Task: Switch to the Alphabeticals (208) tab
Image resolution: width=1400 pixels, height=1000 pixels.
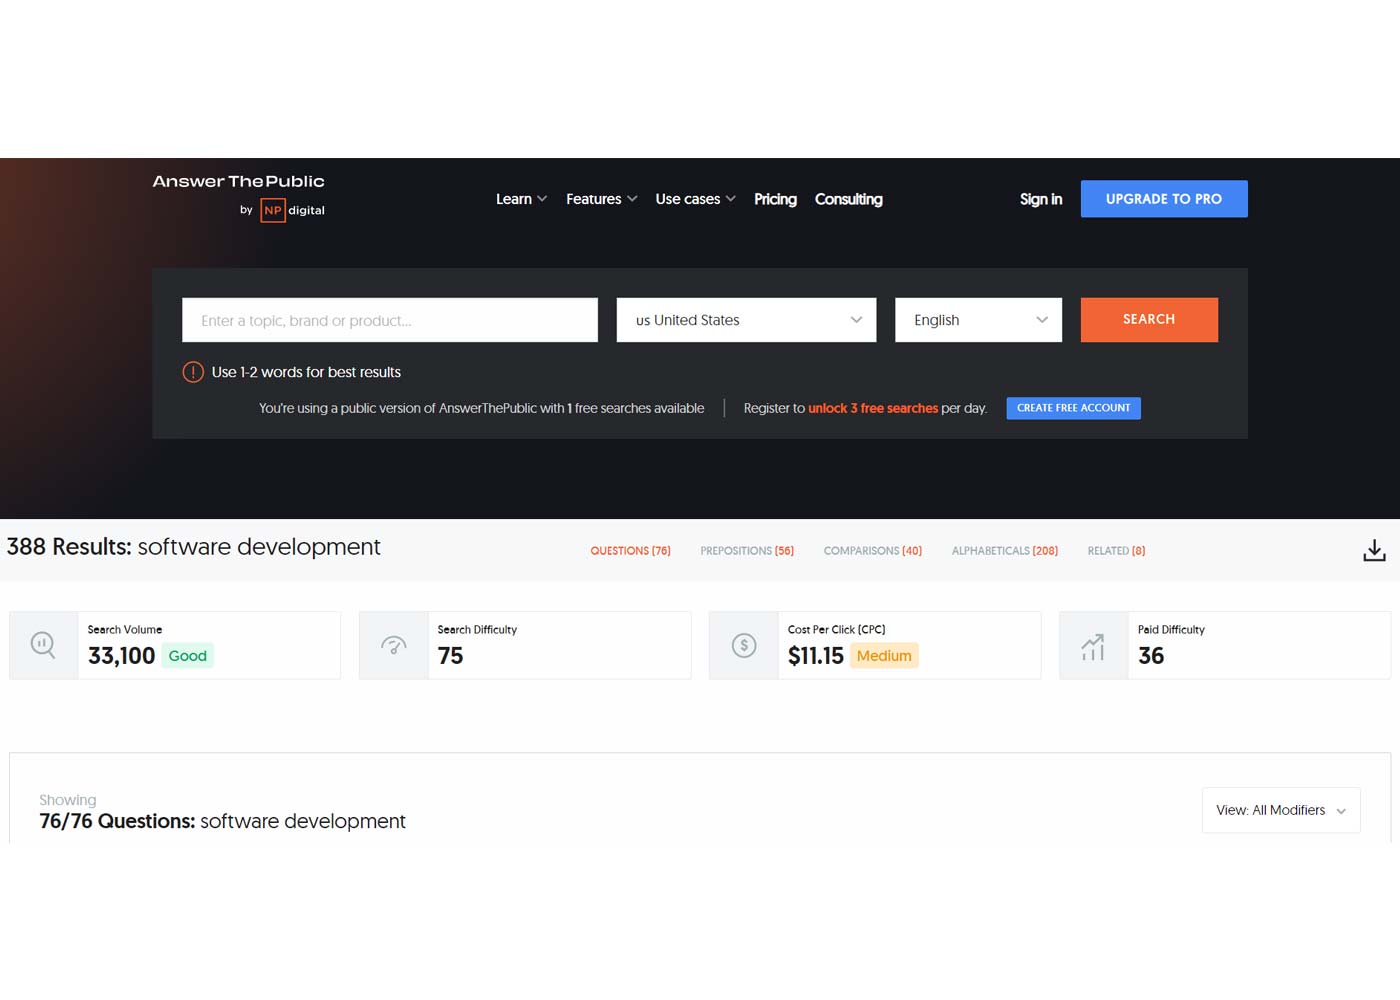Action: [x=1005, y=551]
